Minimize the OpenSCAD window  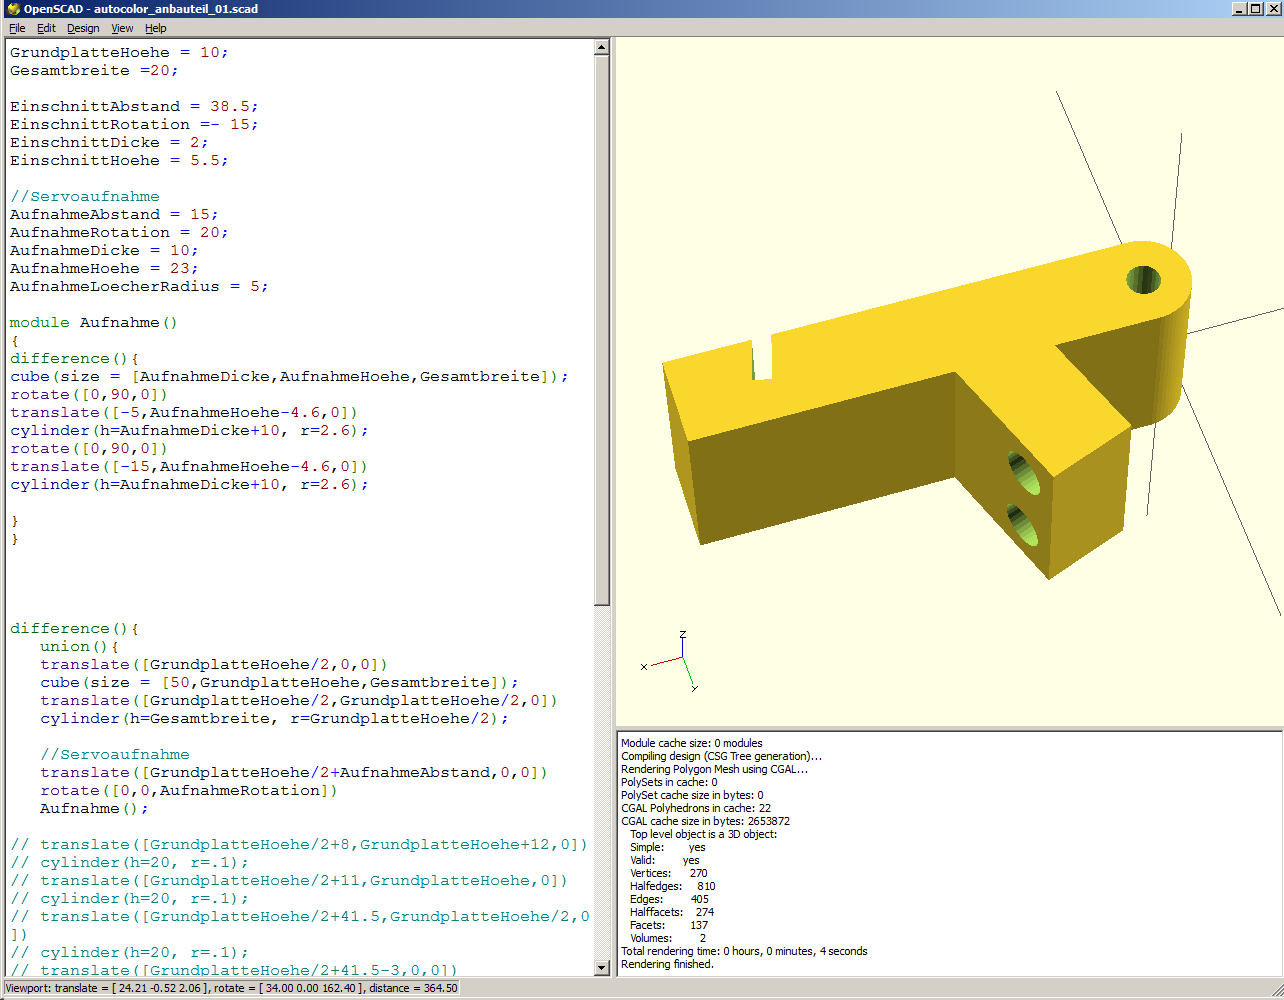[1239, 9]
